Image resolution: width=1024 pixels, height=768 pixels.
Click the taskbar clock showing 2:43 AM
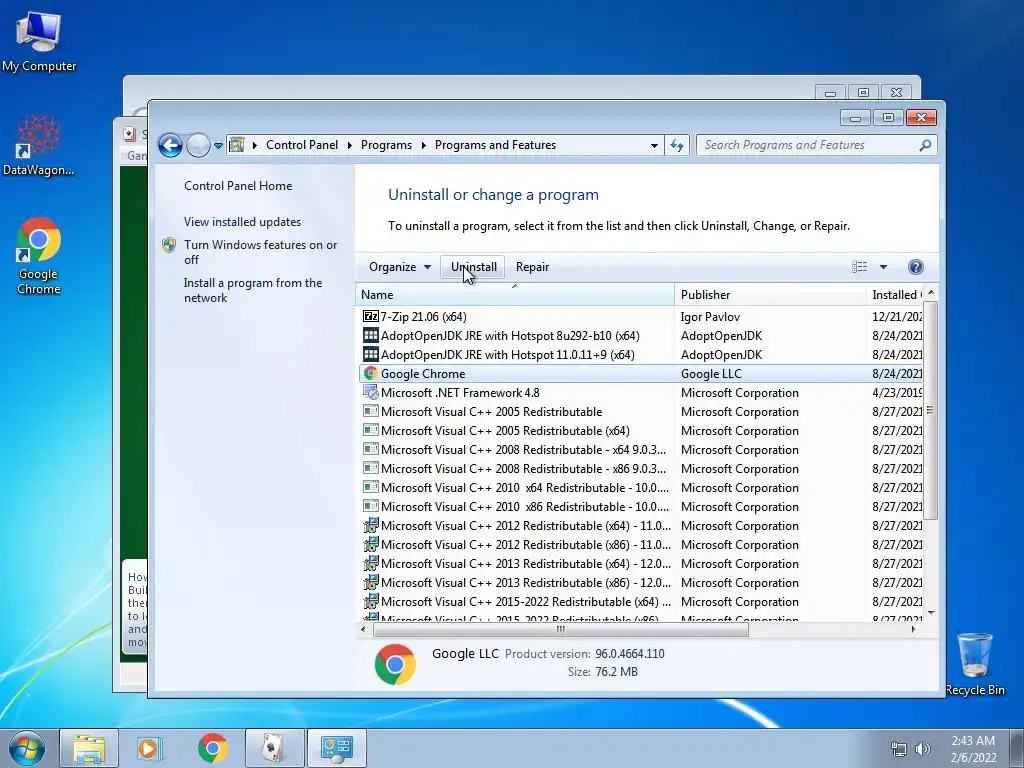[x=973, y=748]
